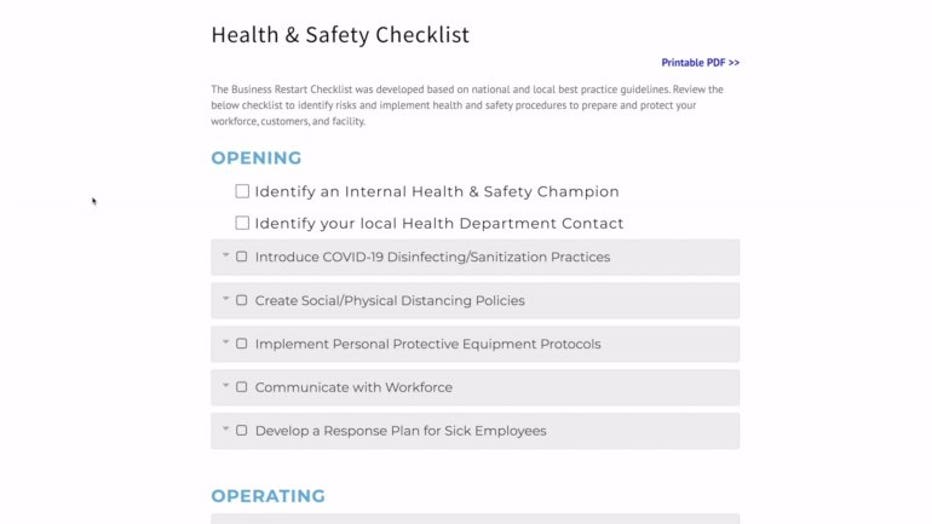Expand the COVID-19 Disinfecting/Sanitization Practices arrow
932x524 pixels.
coord(227,256)
